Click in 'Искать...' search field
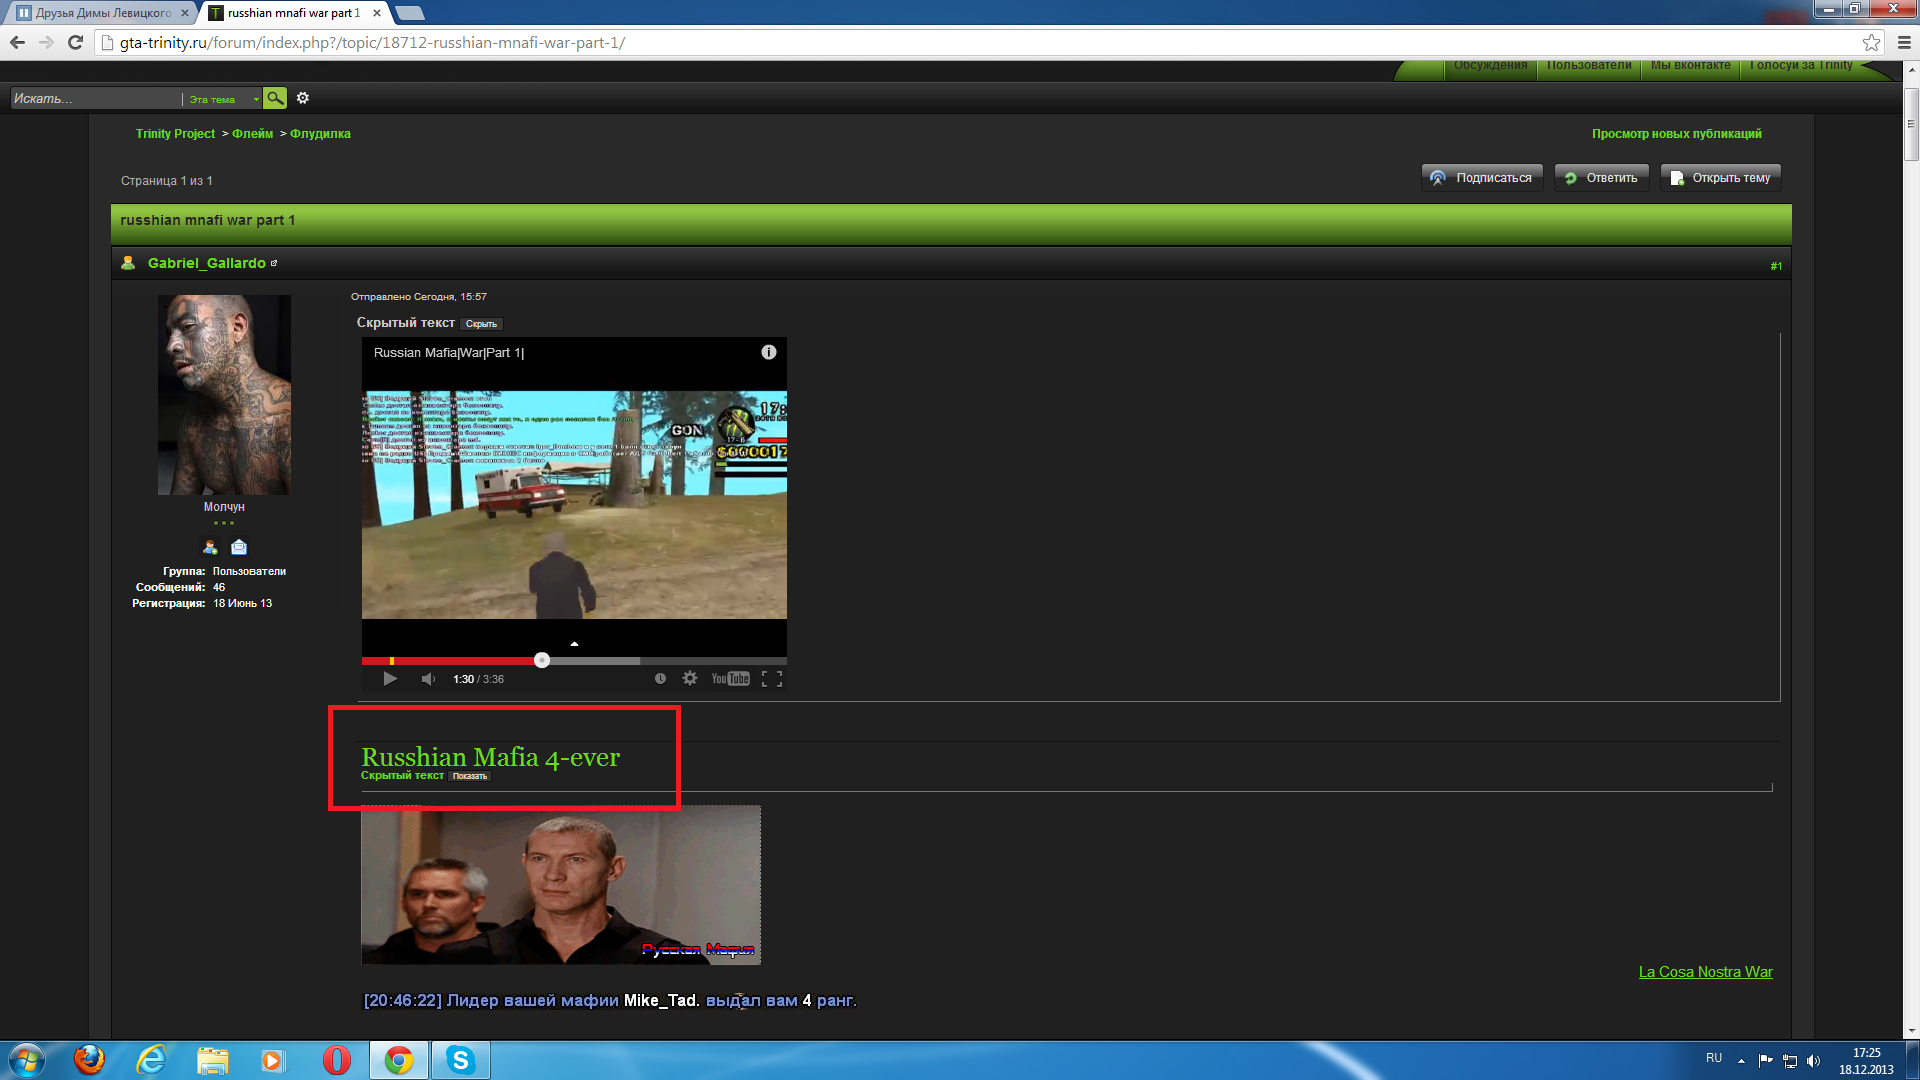The width and height of the screenshot is (1920, 1080). [95, 98]
